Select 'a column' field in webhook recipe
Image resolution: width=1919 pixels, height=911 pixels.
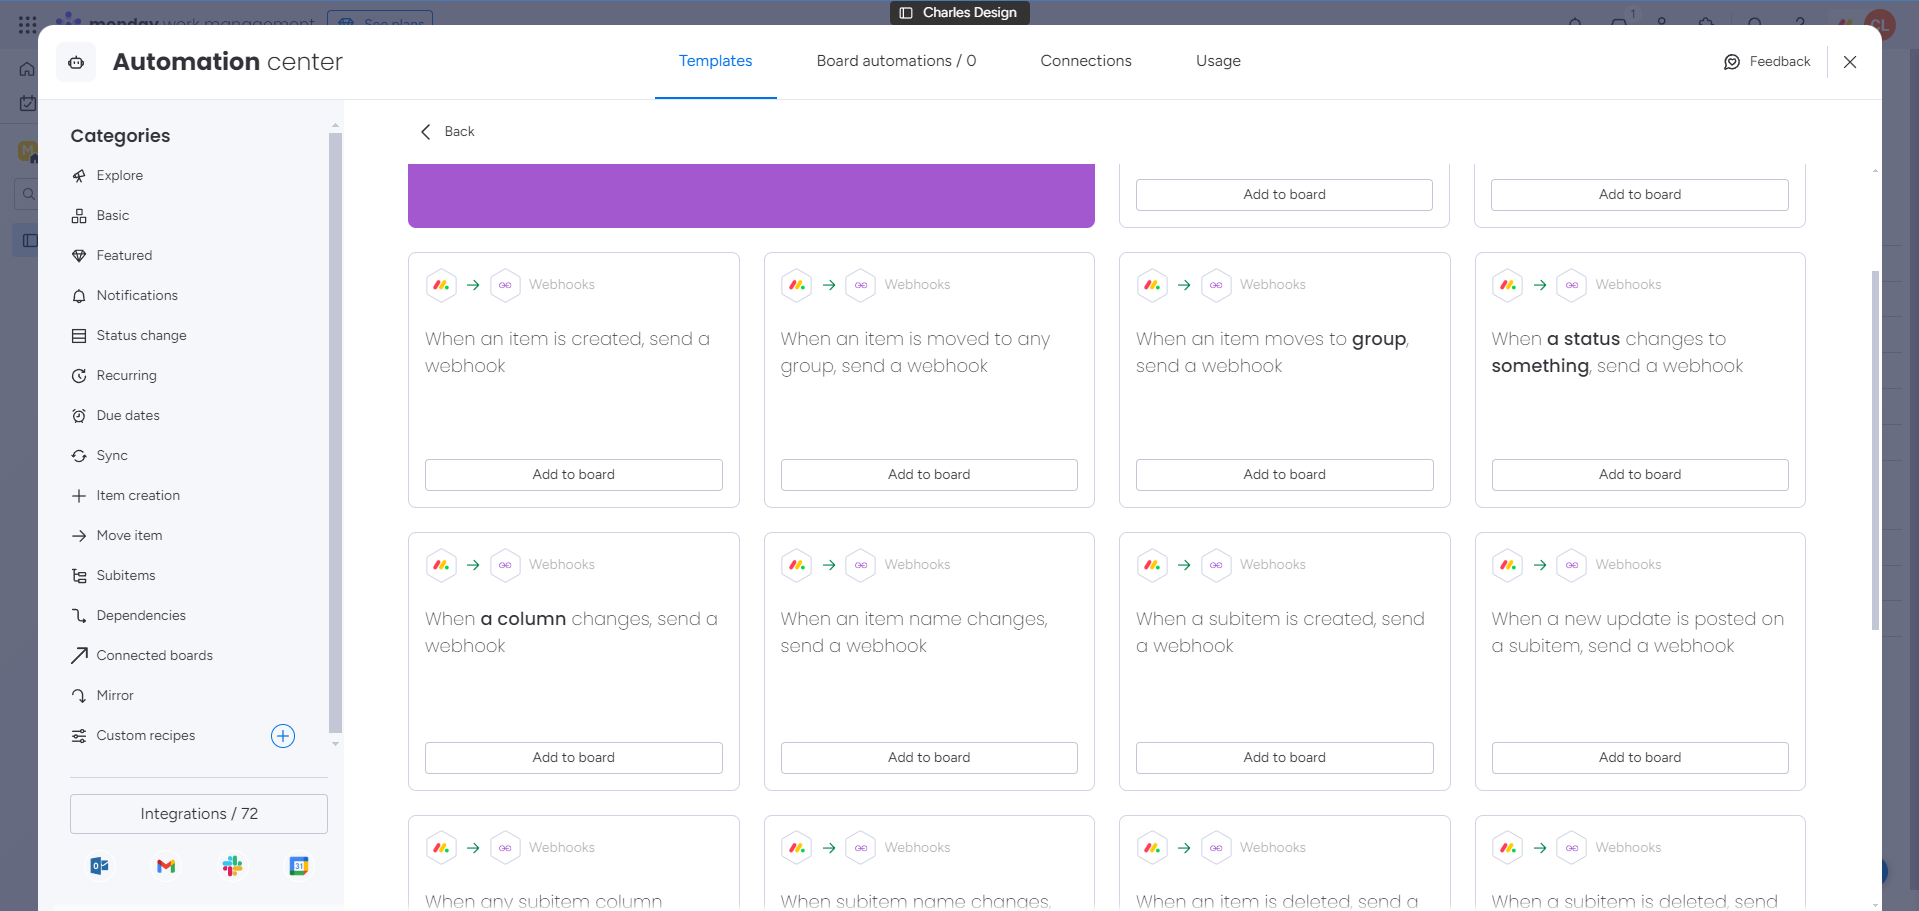click(x=523, y=619)
